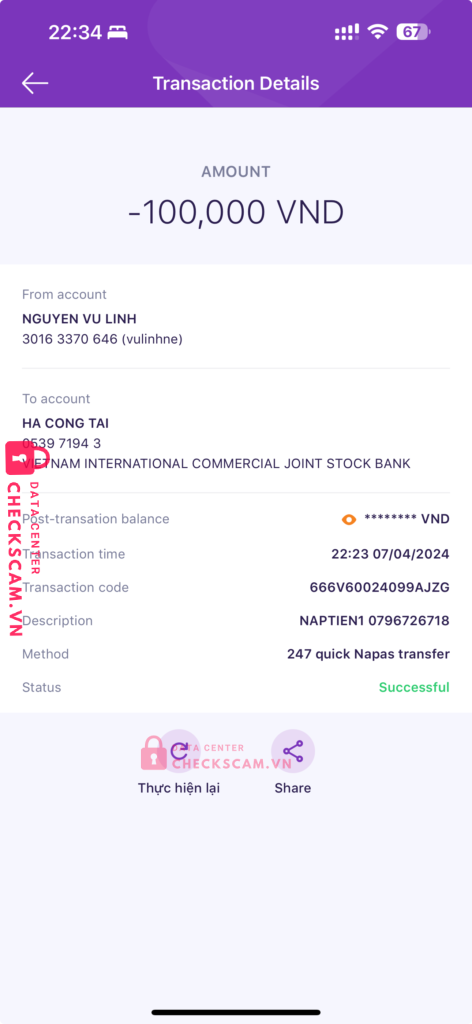This screenshot has height=1024, width=472.
Task: Tap the Thực hiện lại label
Action: tap(179, 788)
